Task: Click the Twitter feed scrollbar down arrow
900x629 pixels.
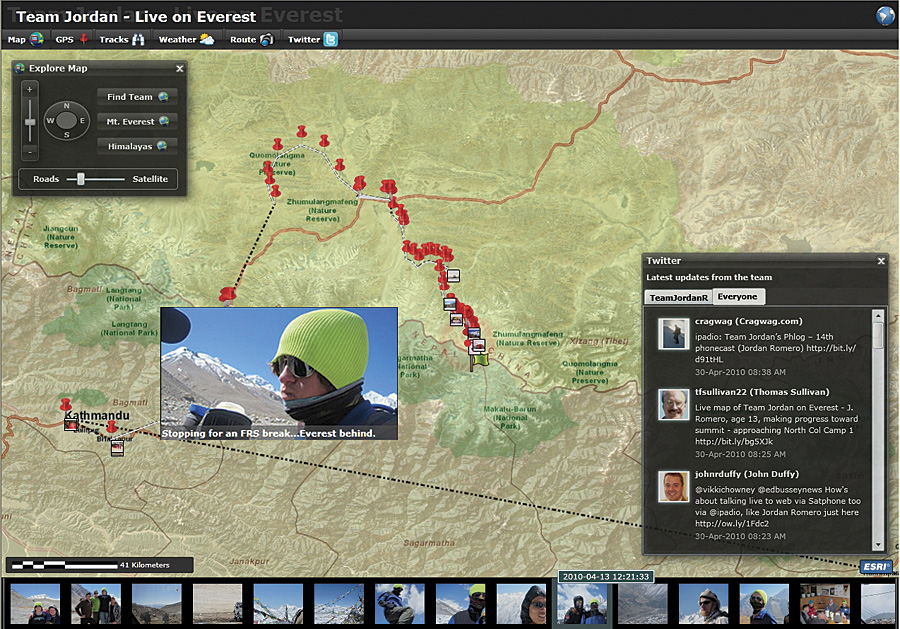Action: click(x=877, y=545)
